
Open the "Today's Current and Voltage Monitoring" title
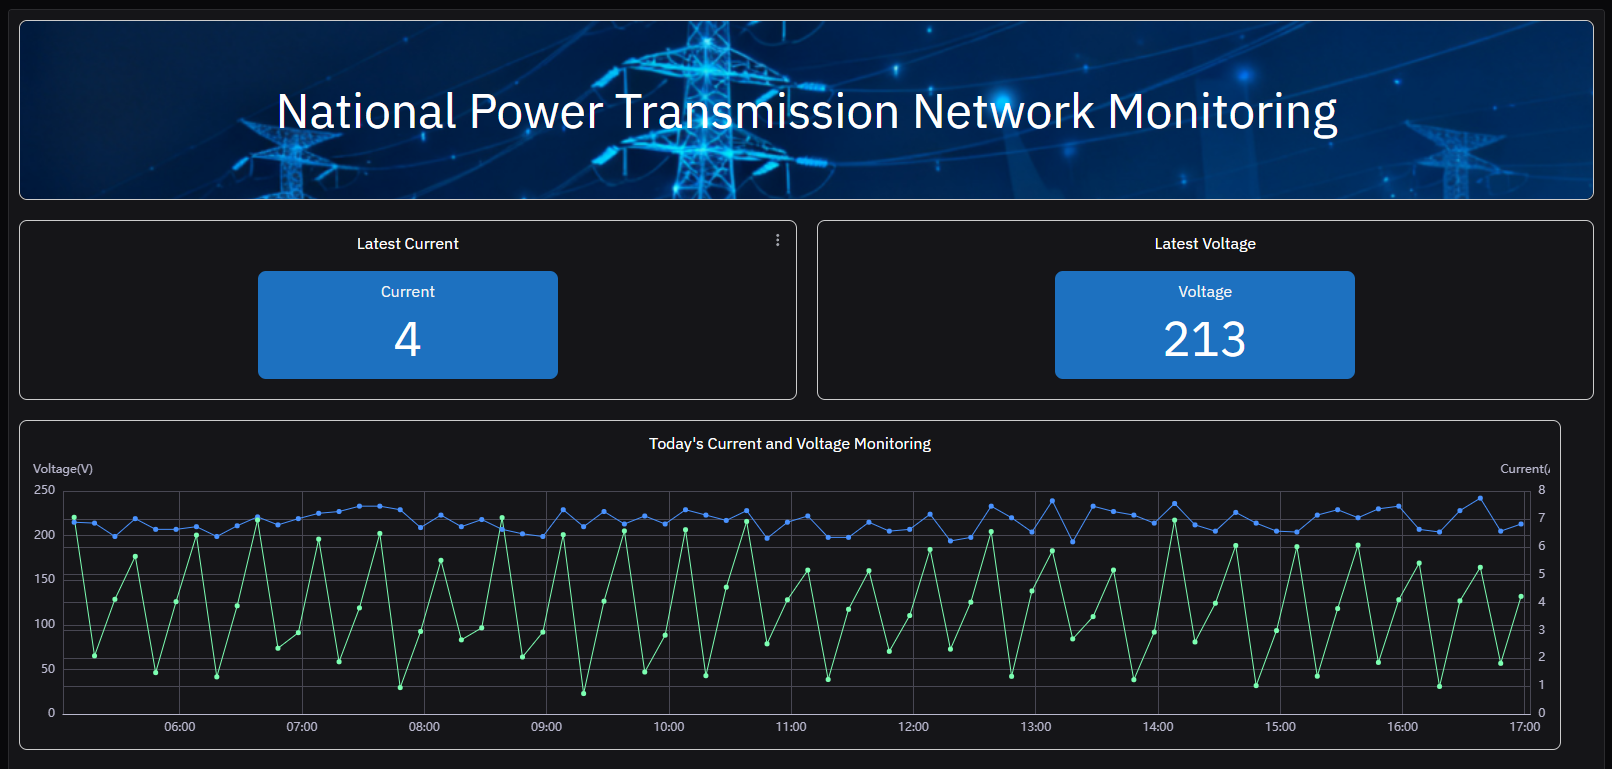click(x=789, y=444)
